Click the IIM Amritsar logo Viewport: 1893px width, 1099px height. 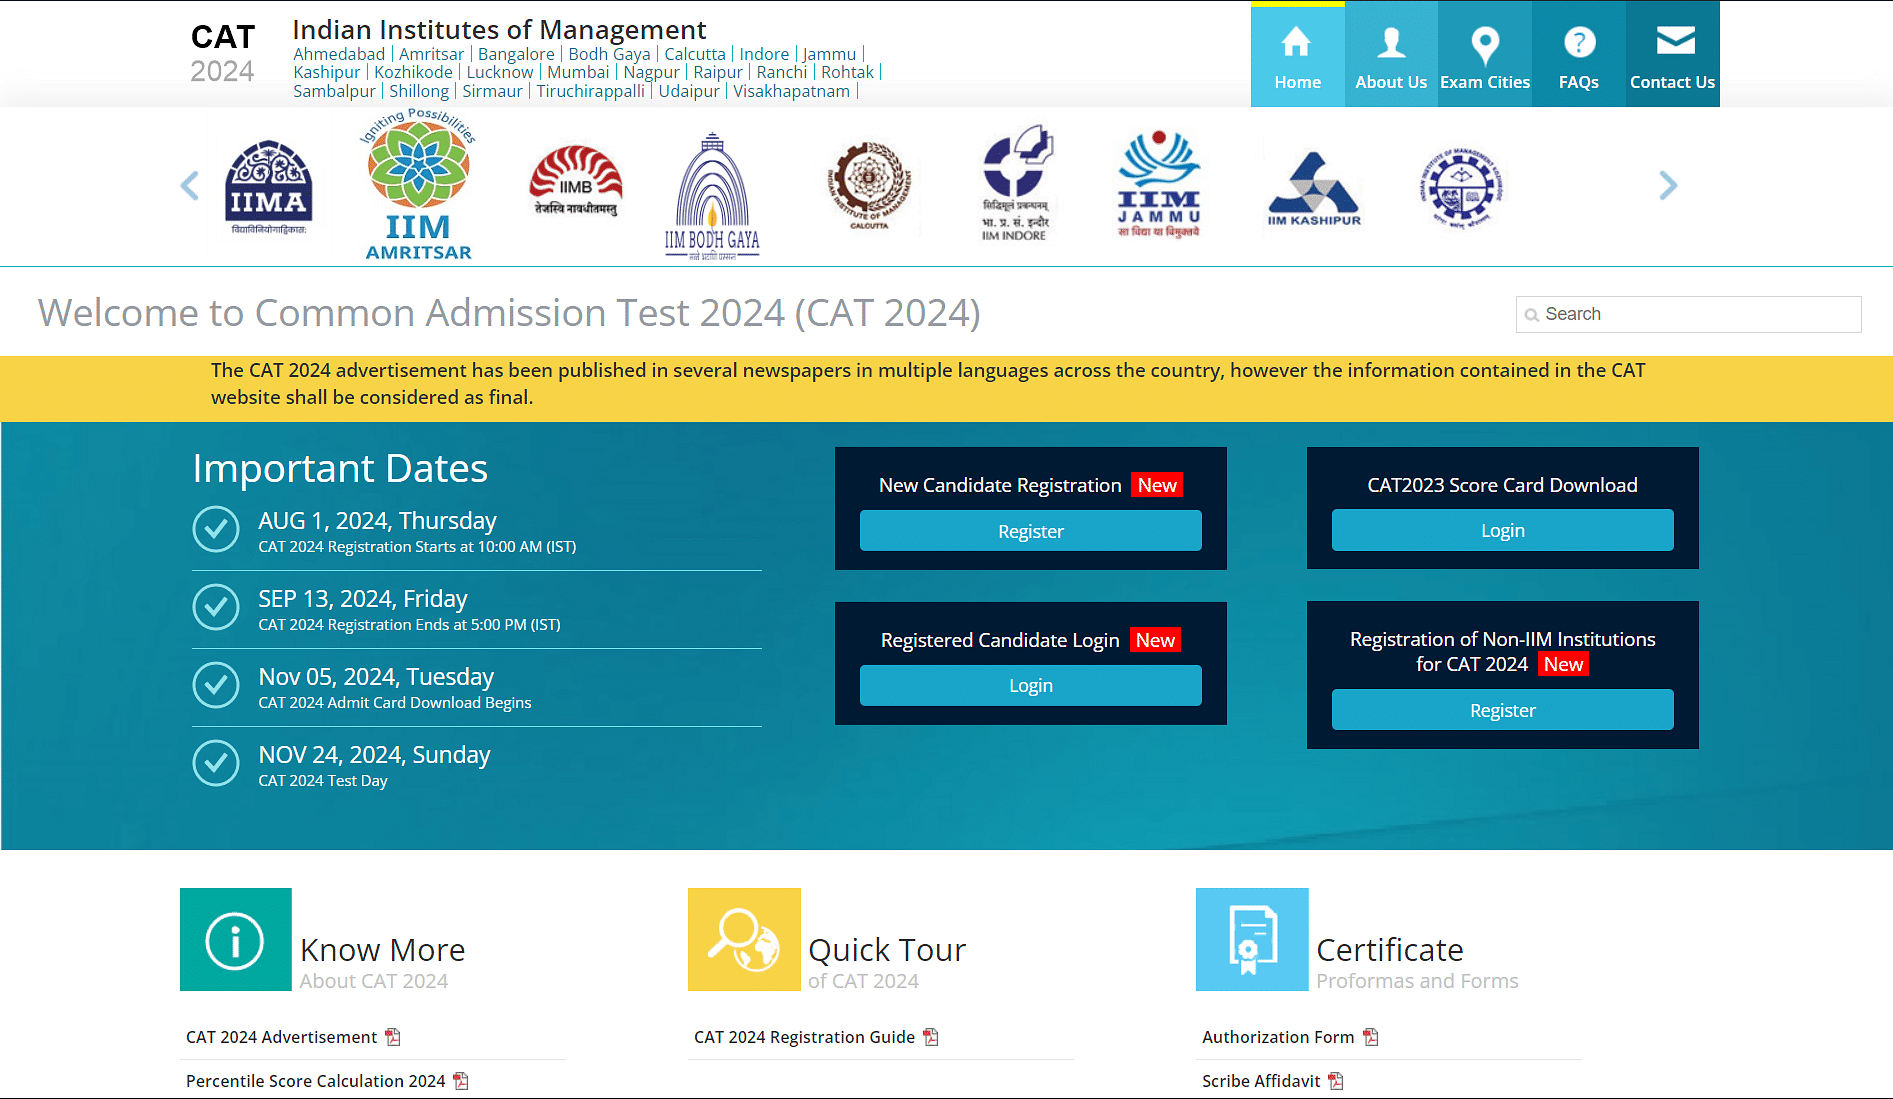pos(418,185)
